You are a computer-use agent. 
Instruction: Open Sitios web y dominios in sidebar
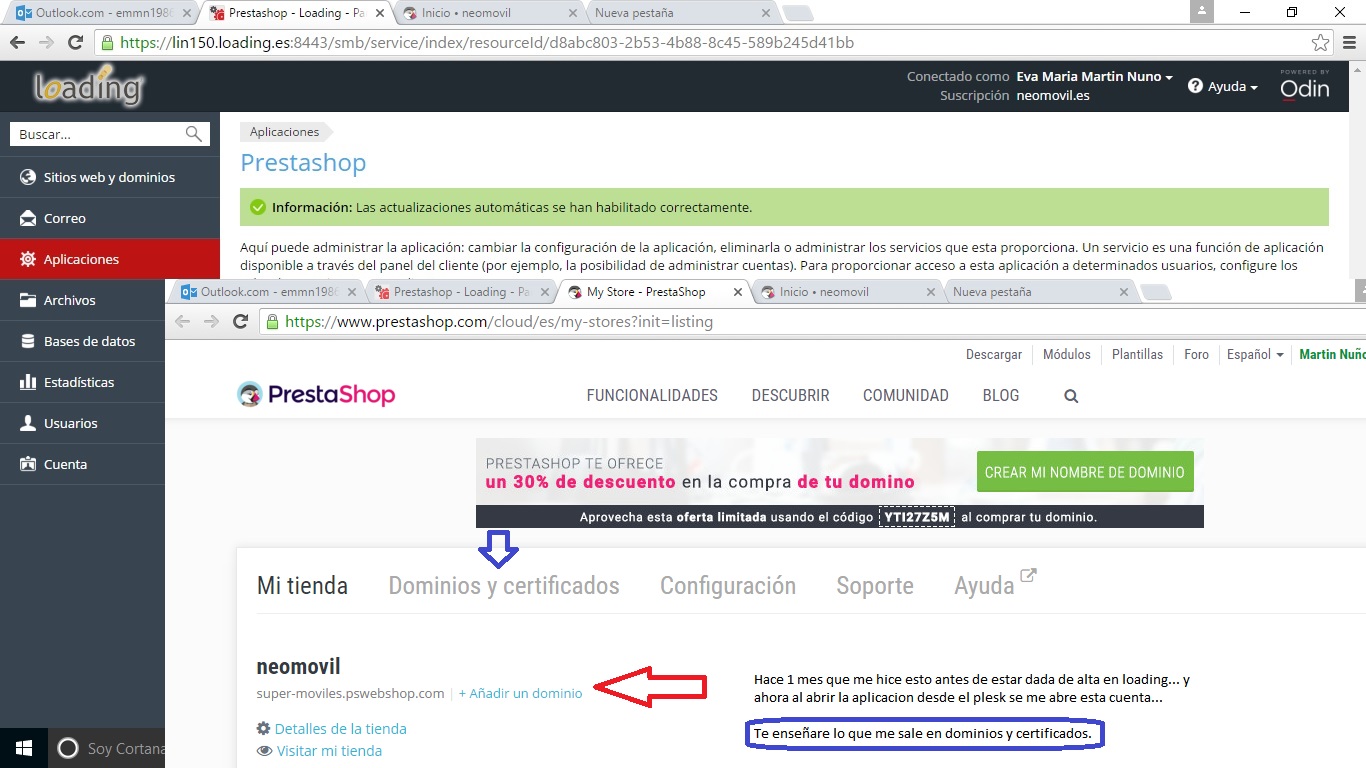click(110, 177)
